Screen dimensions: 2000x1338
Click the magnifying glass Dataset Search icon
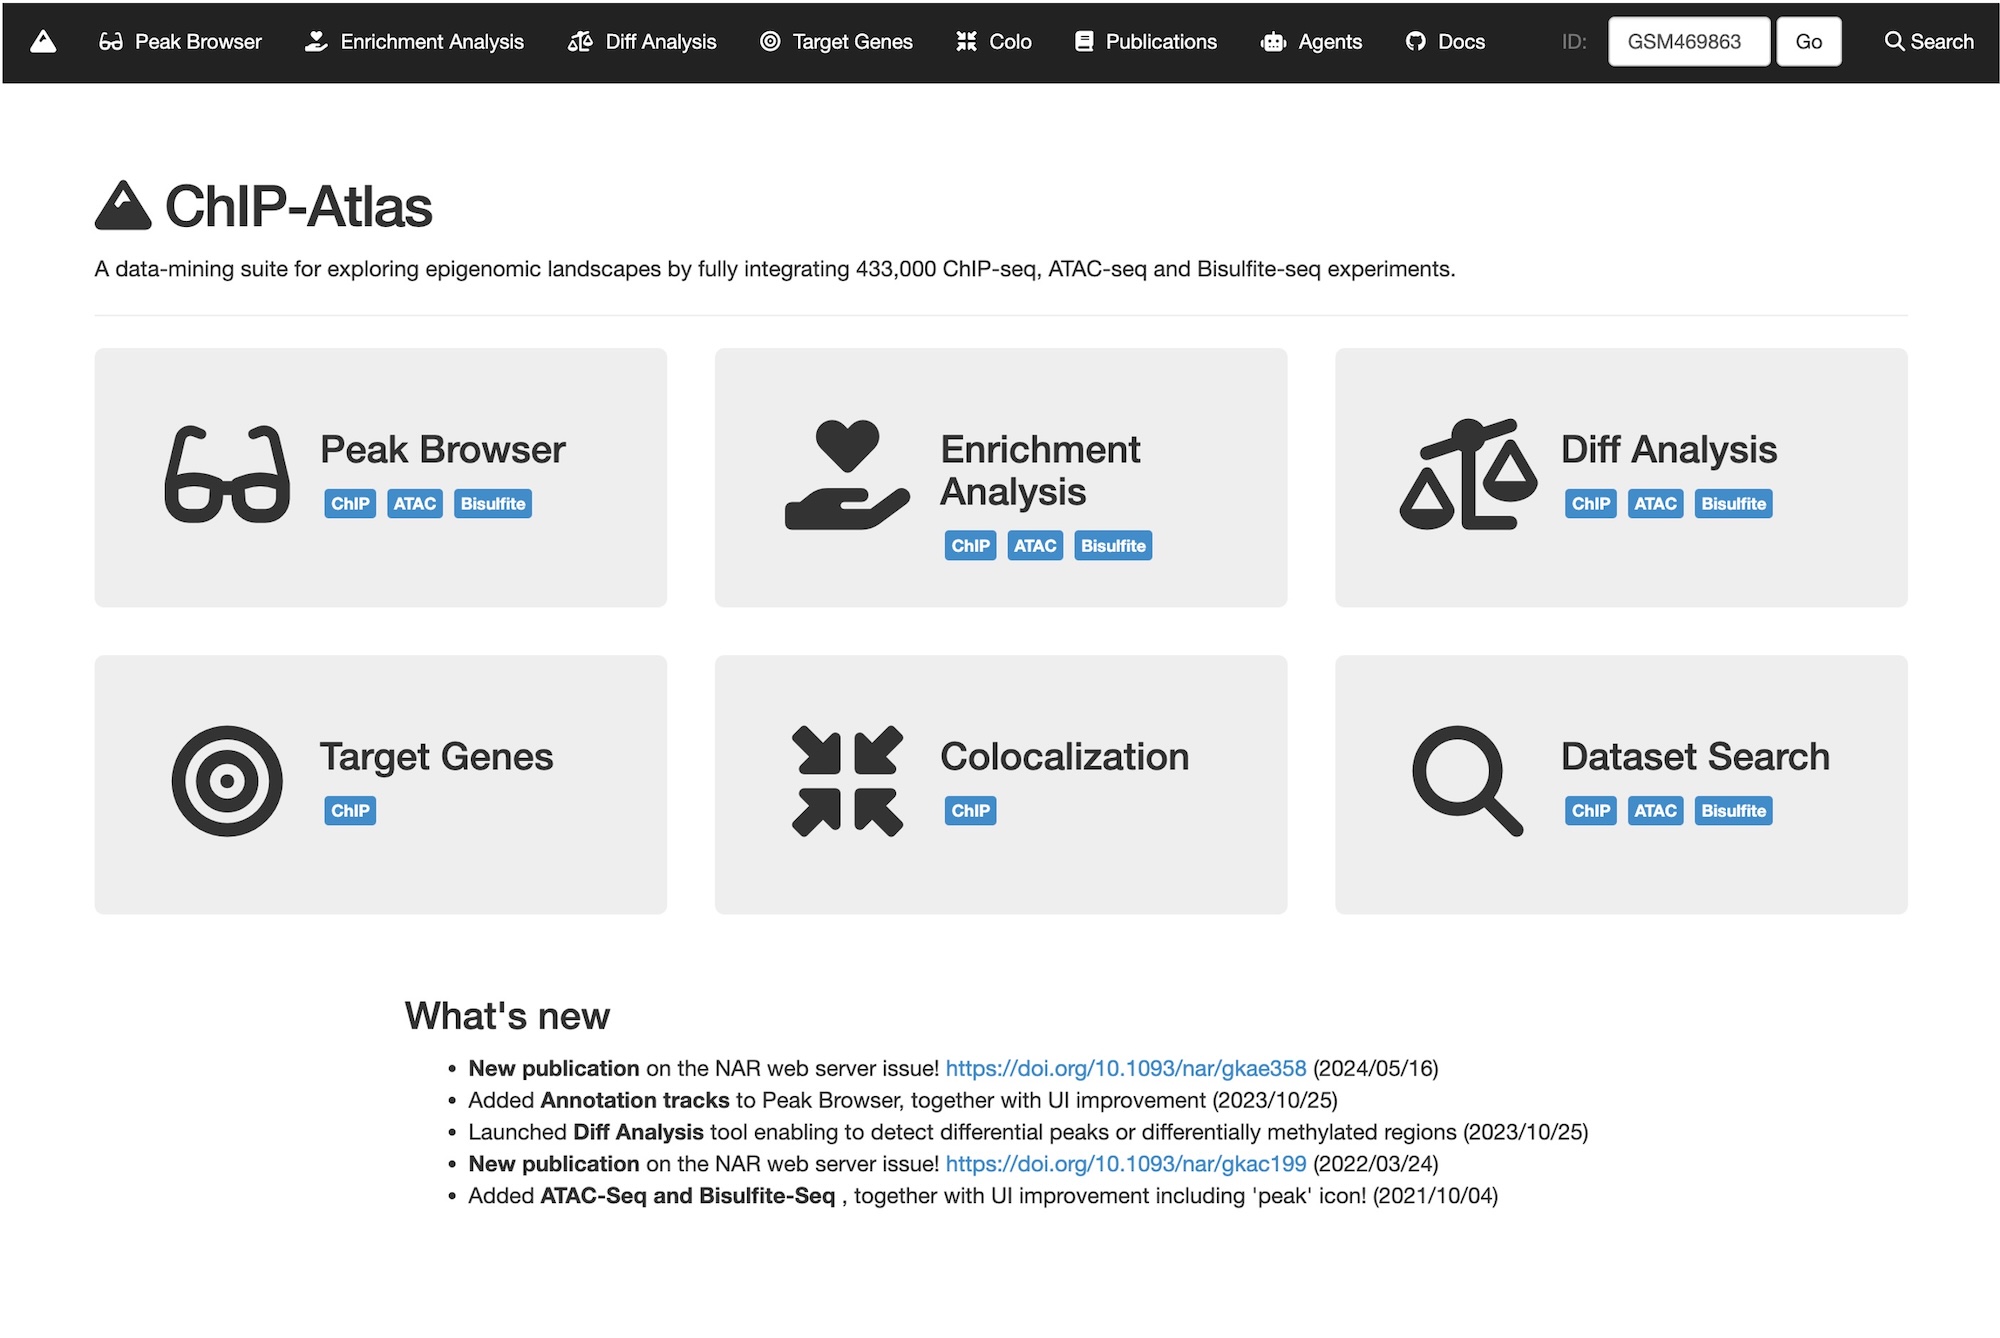point(1467,781)
